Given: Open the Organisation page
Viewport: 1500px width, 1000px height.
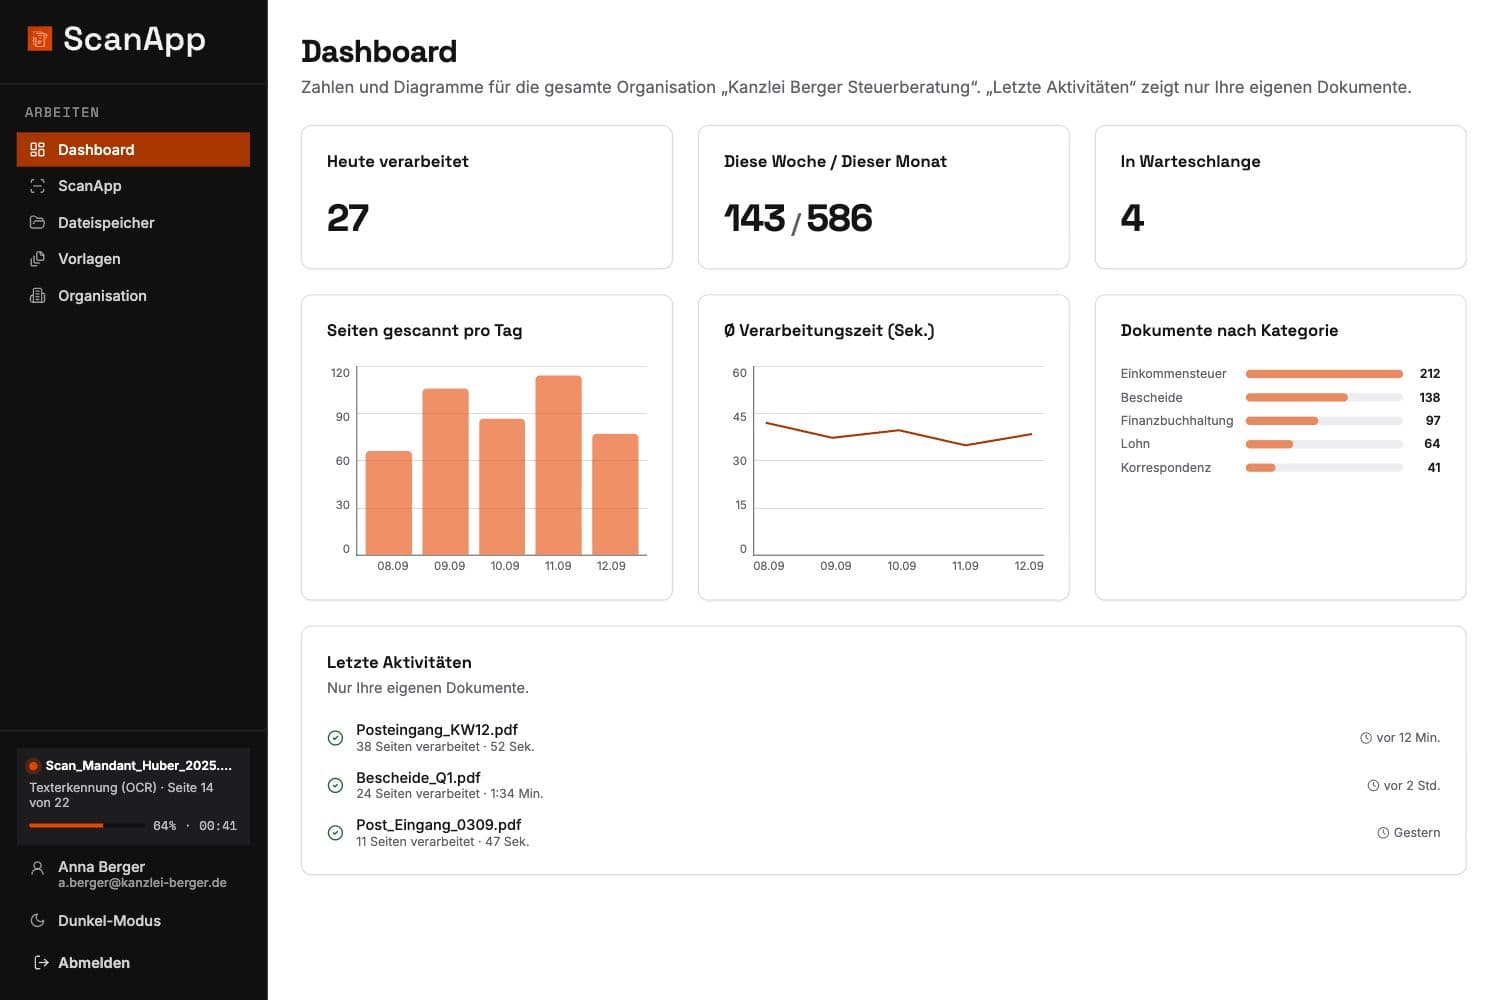Looking at the screenshot, I should tap(133, 296).
